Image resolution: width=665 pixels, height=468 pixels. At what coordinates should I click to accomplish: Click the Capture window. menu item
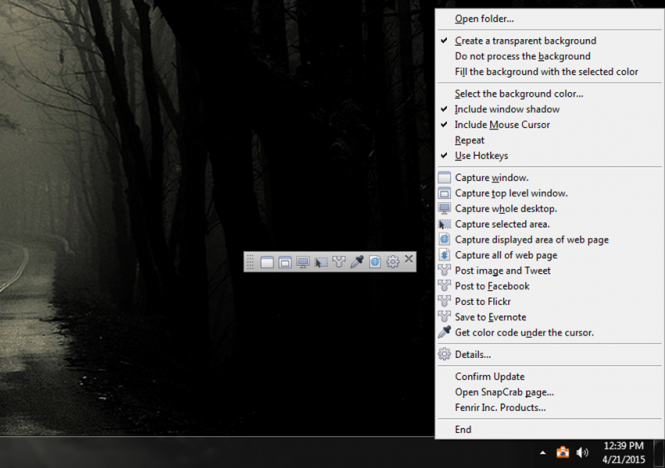[548, 178]
